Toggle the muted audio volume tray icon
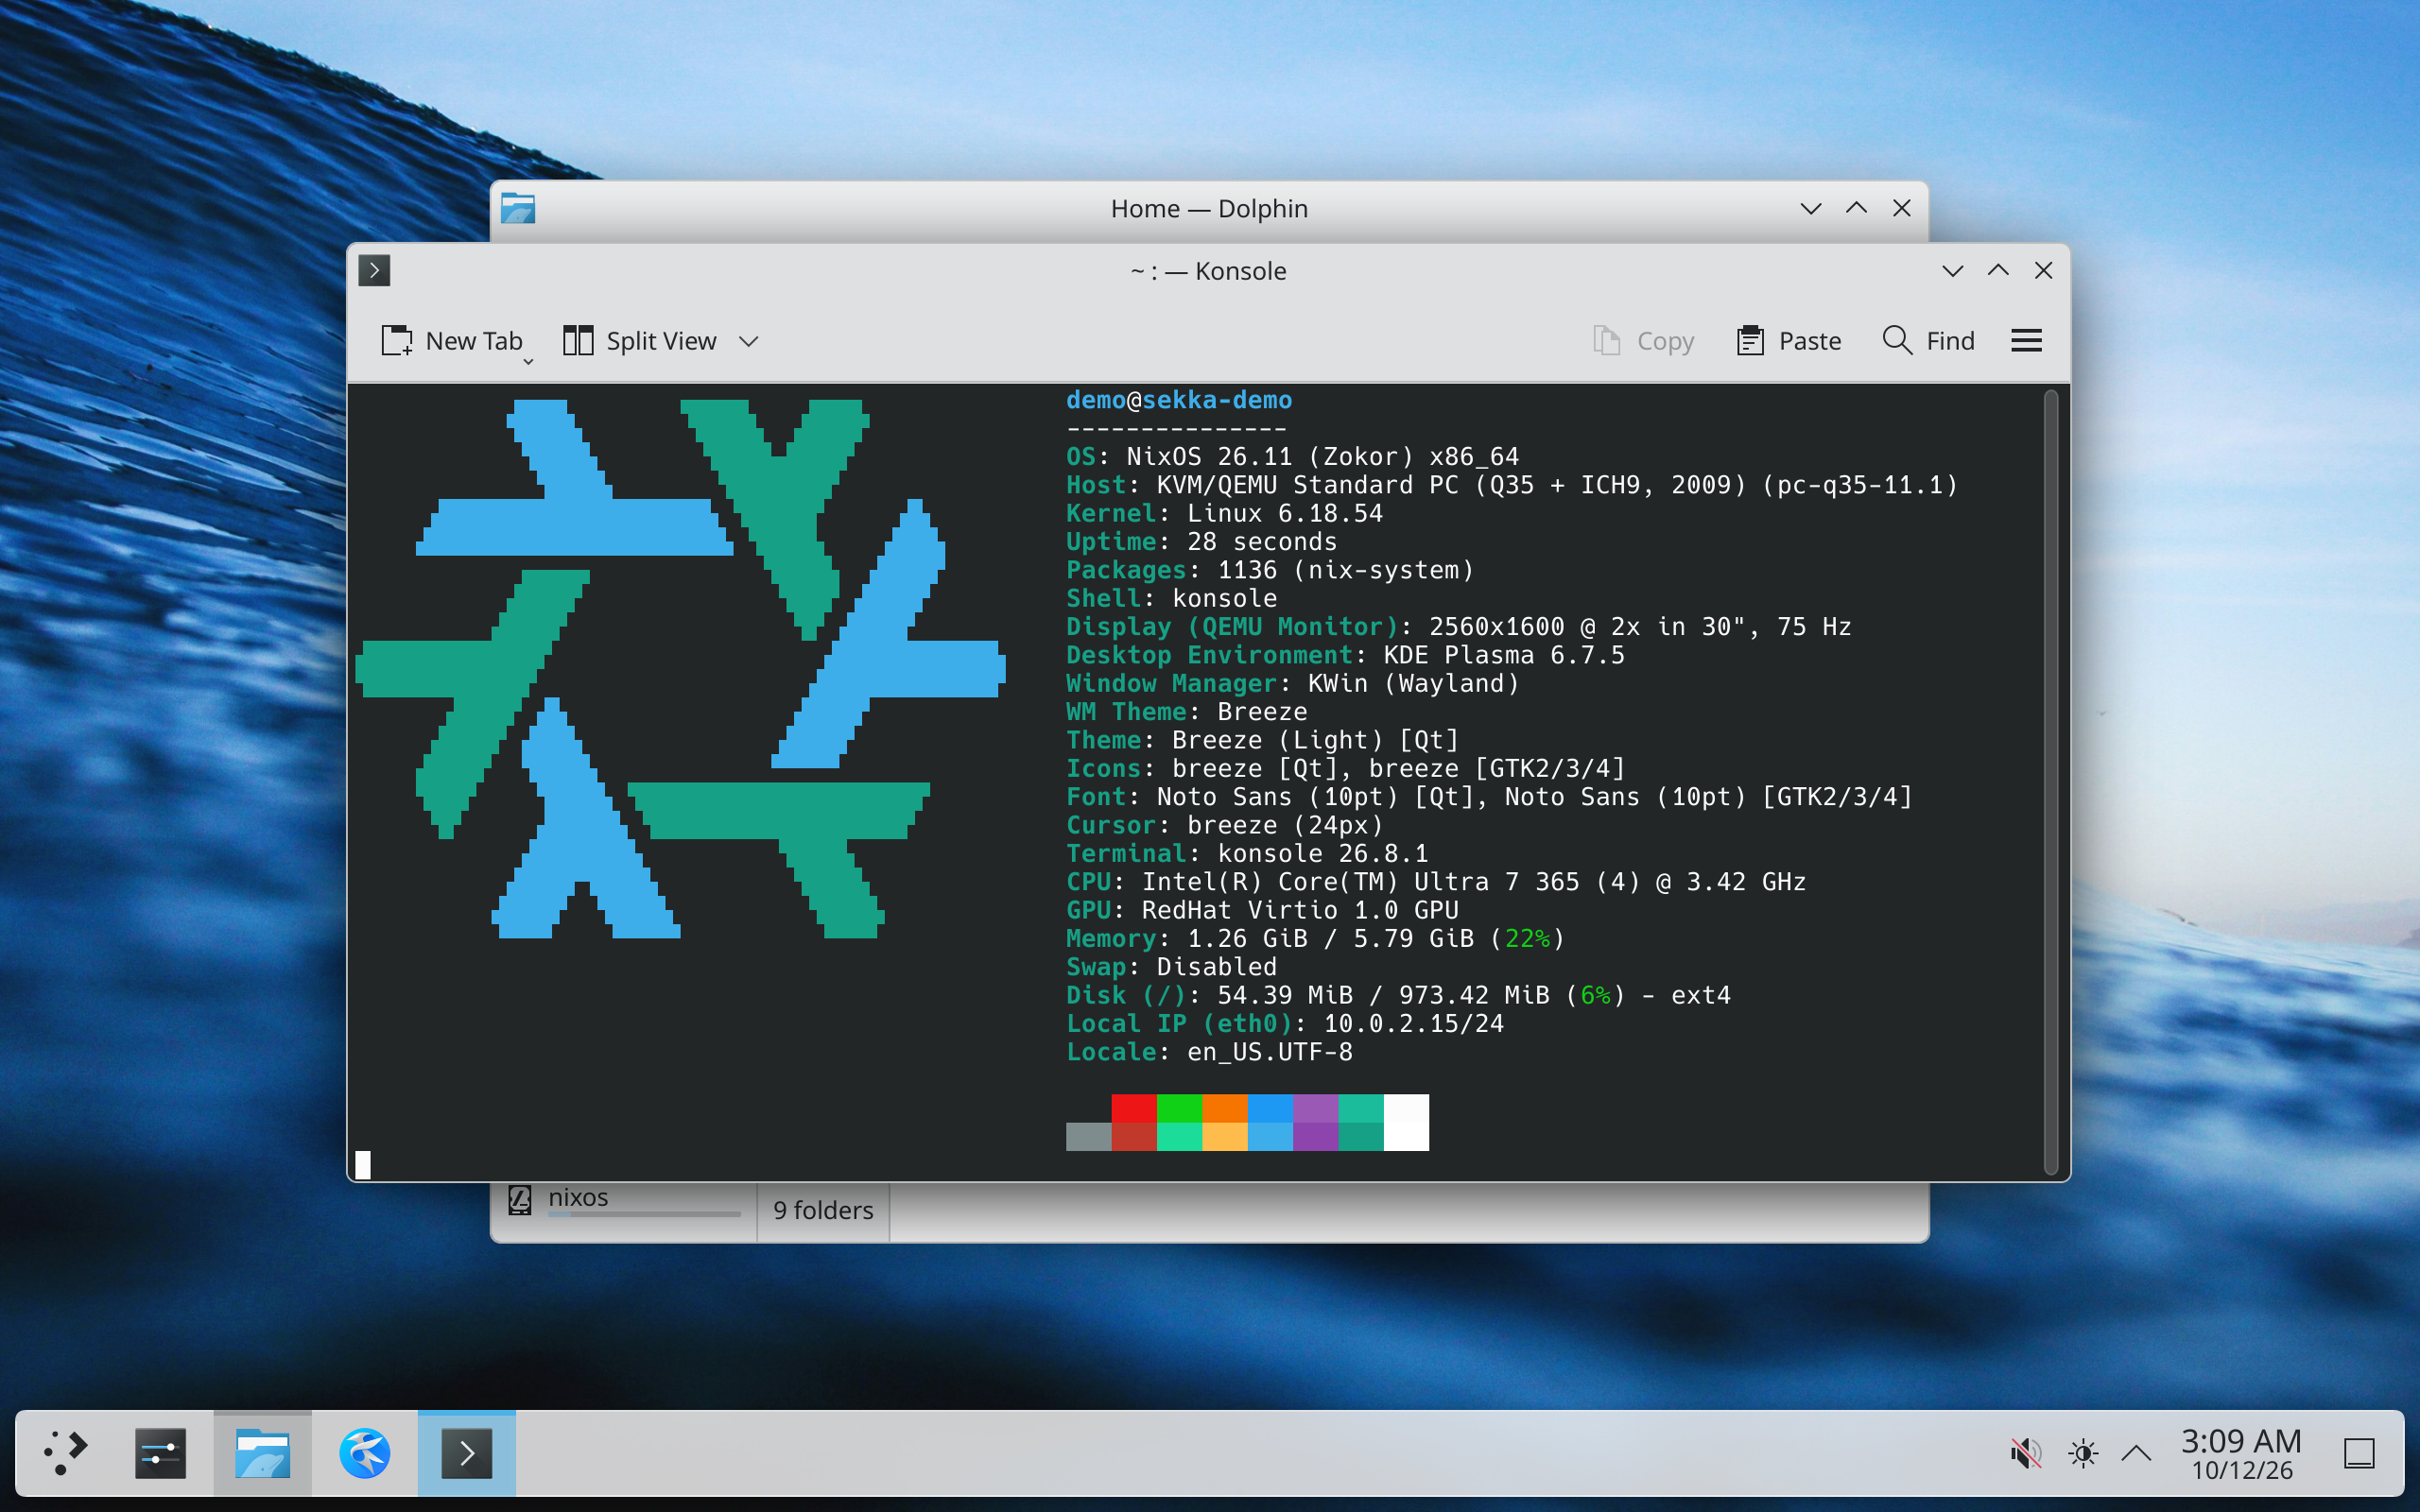Image resolution: width=2420 pixels, height=1512 pixels. coord(2025,1453)
